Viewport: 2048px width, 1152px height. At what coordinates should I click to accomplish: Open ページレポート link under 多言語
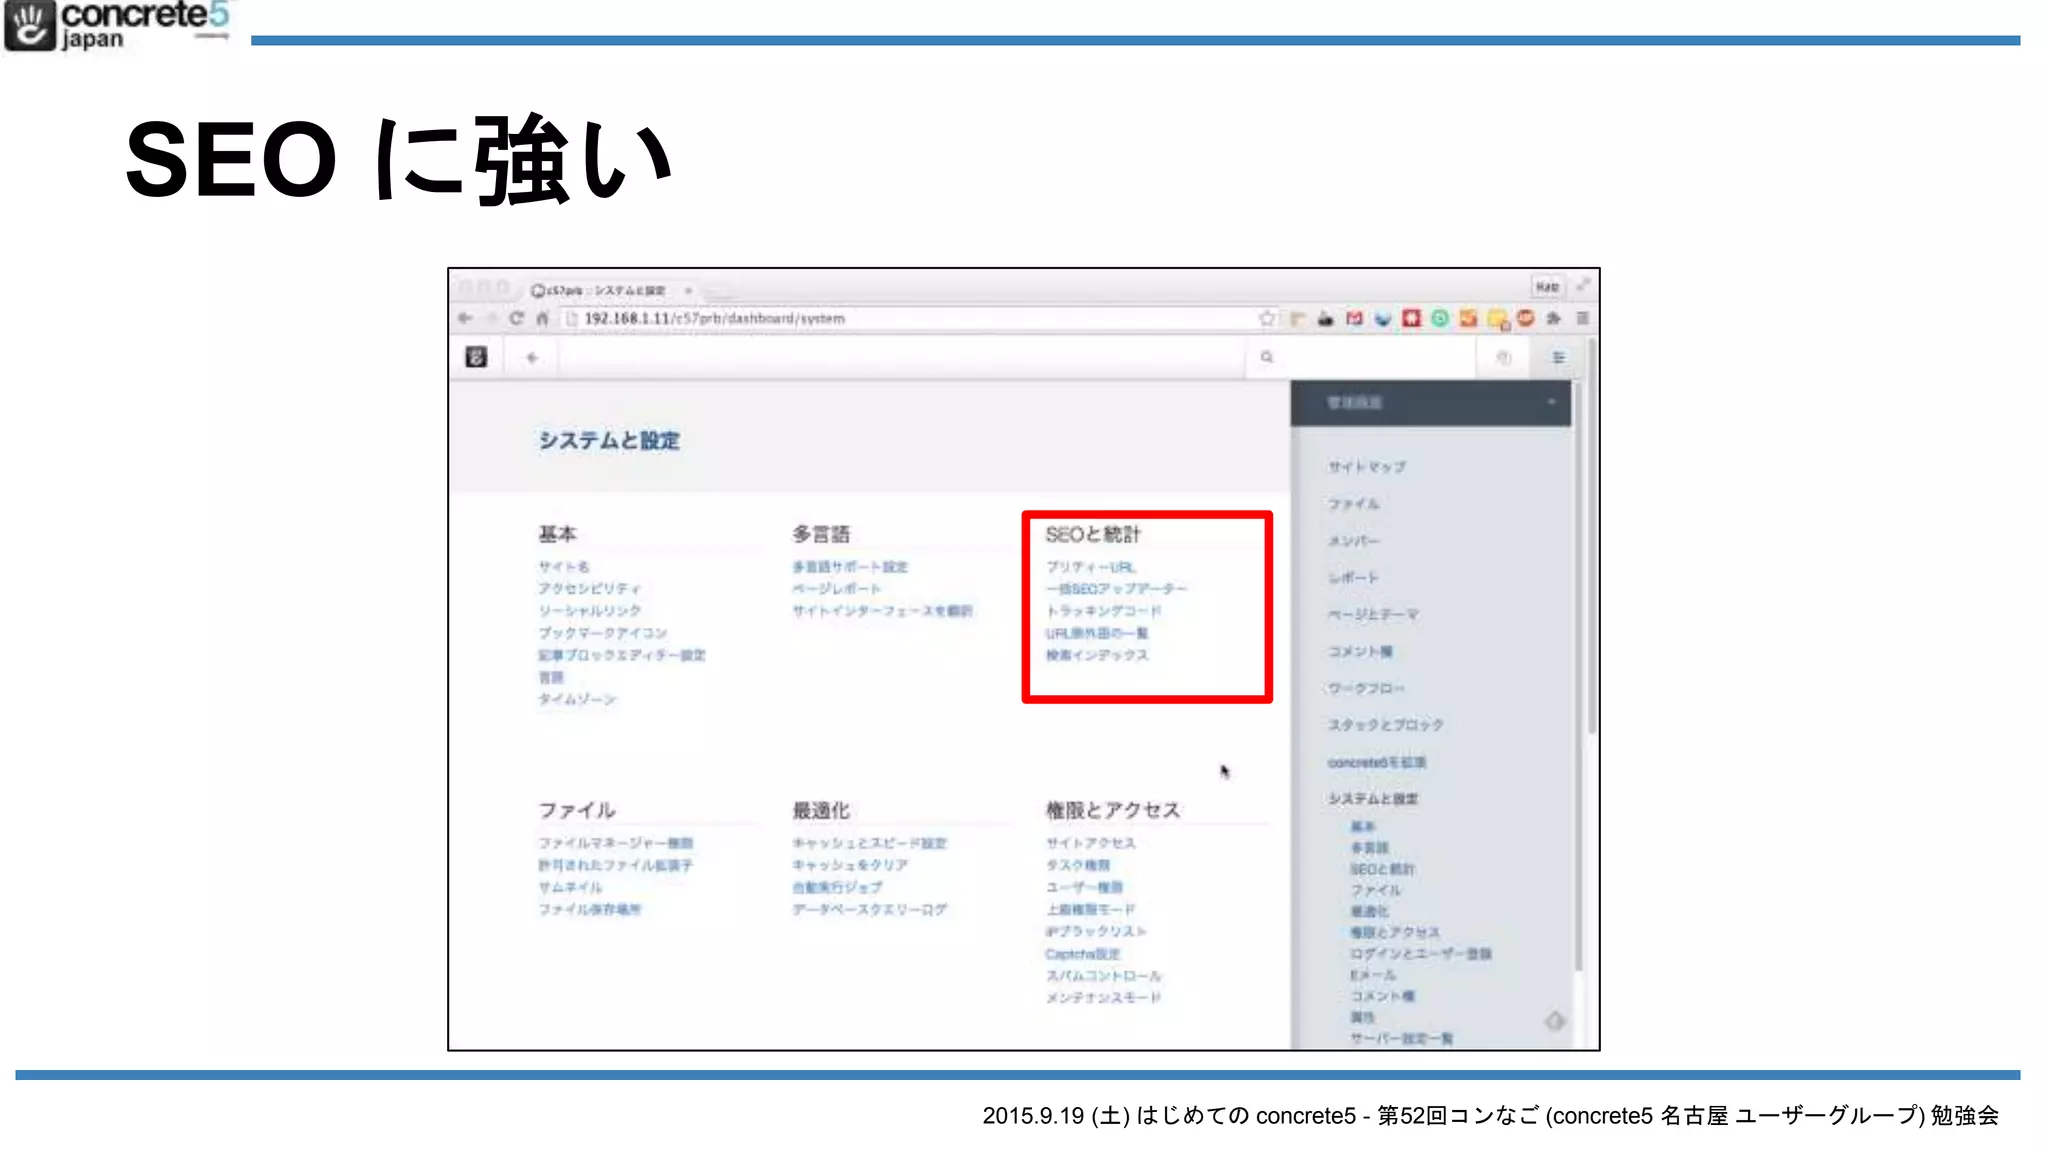point(836,588)
